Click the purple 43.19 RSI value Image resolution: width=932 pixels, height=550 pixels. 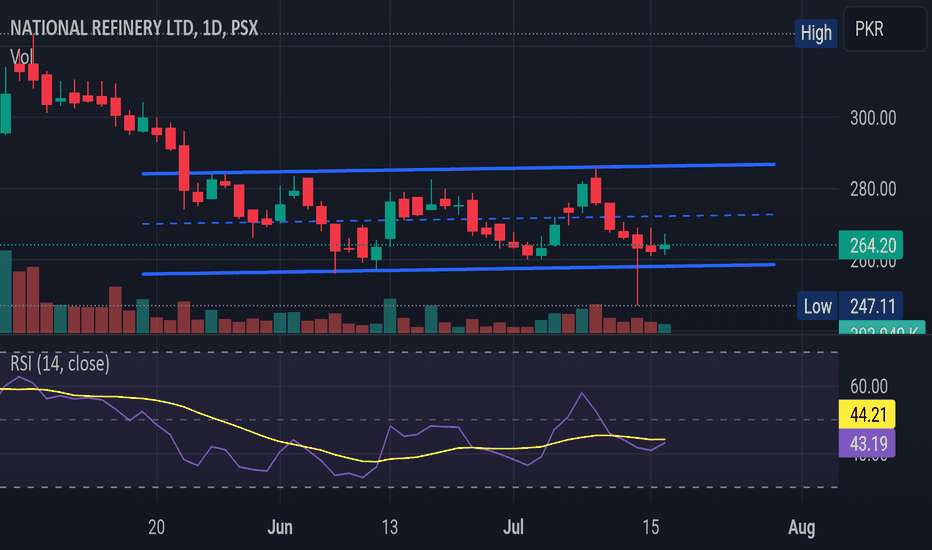[x=867, y=444]
